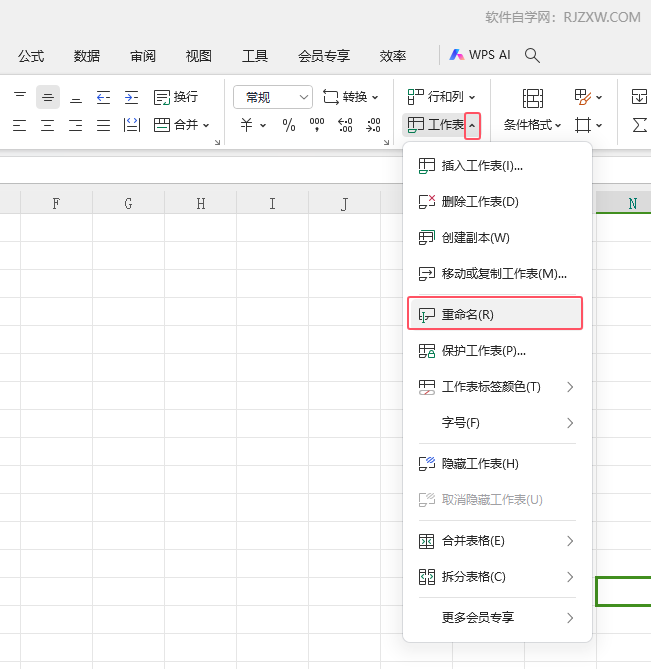651x669 pixels.
Task: Open the 常规 number format combo box
Action: coord(273,97)
